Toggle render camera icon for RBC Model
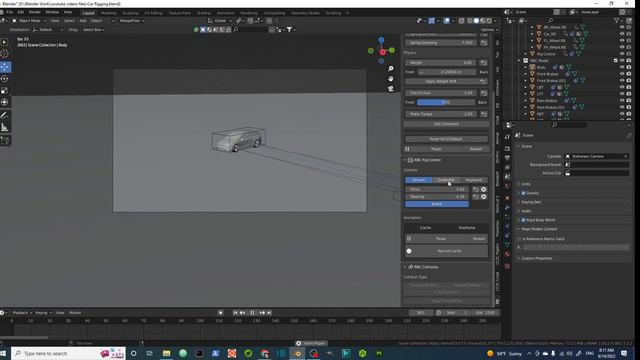 pos(629,60)
